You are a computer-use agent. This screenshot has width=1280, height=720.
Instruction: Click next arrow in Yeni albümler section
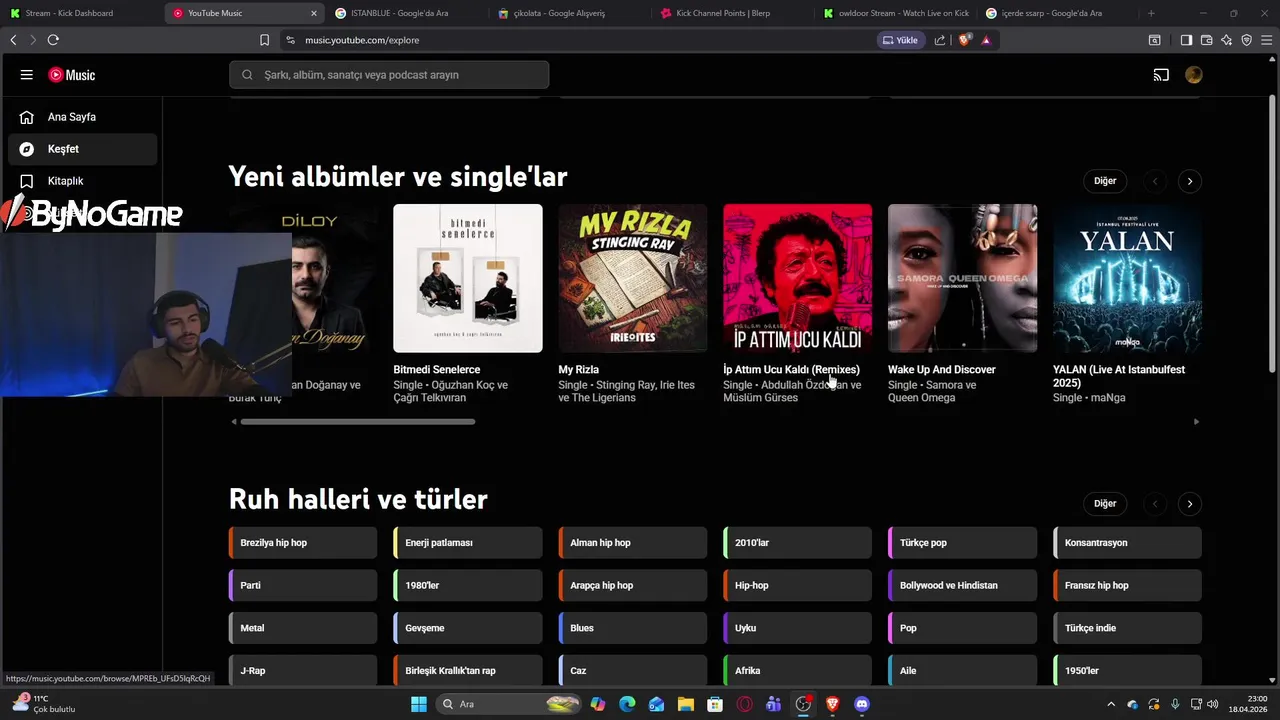(1189, 181)
